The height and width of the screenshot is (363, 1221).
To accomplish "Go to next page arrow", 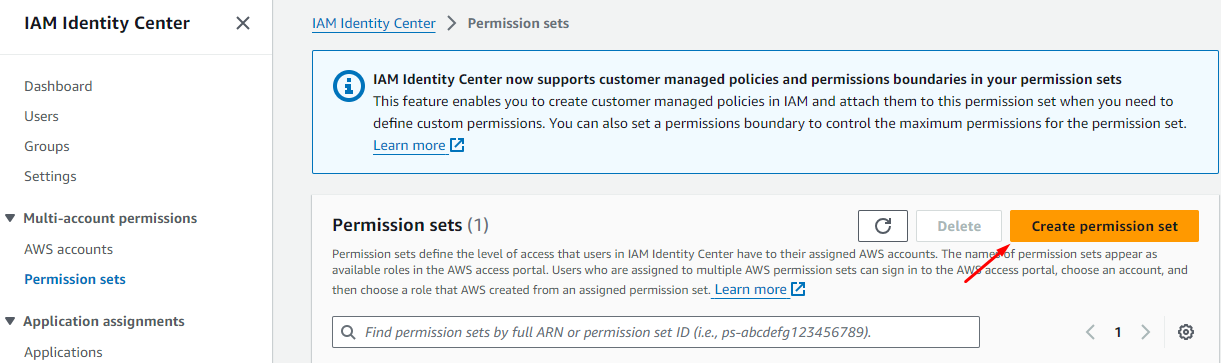I will tap(1146, 332).
